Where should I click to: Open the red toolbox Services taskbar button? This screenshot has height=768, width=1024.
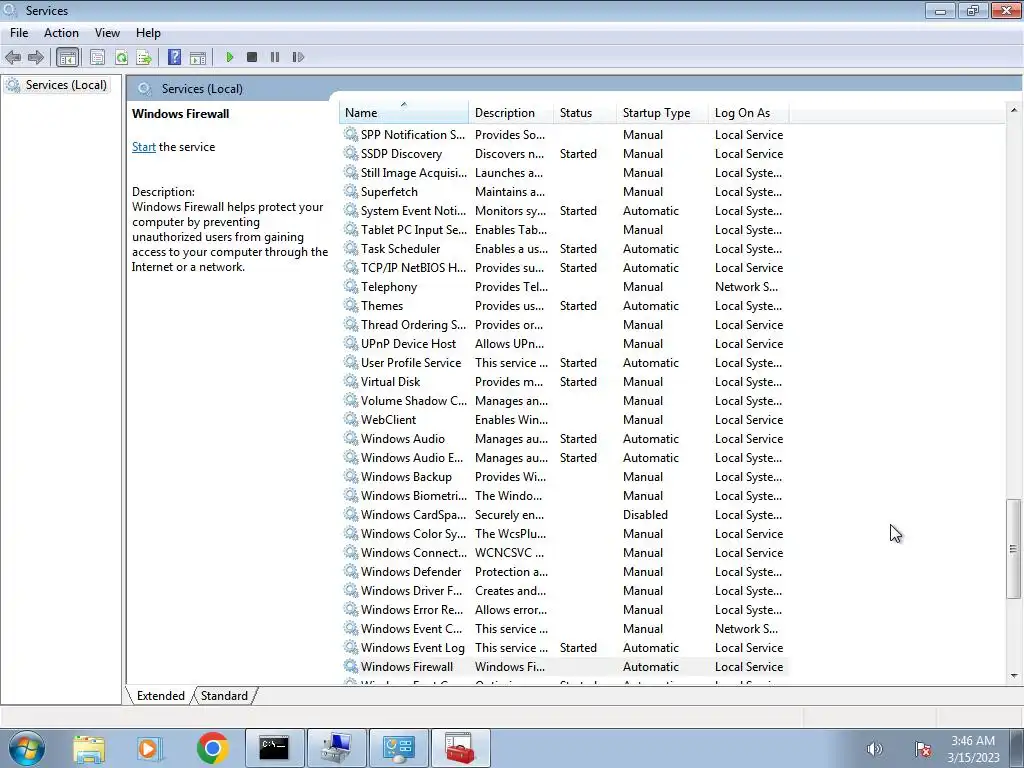point(460,748)
